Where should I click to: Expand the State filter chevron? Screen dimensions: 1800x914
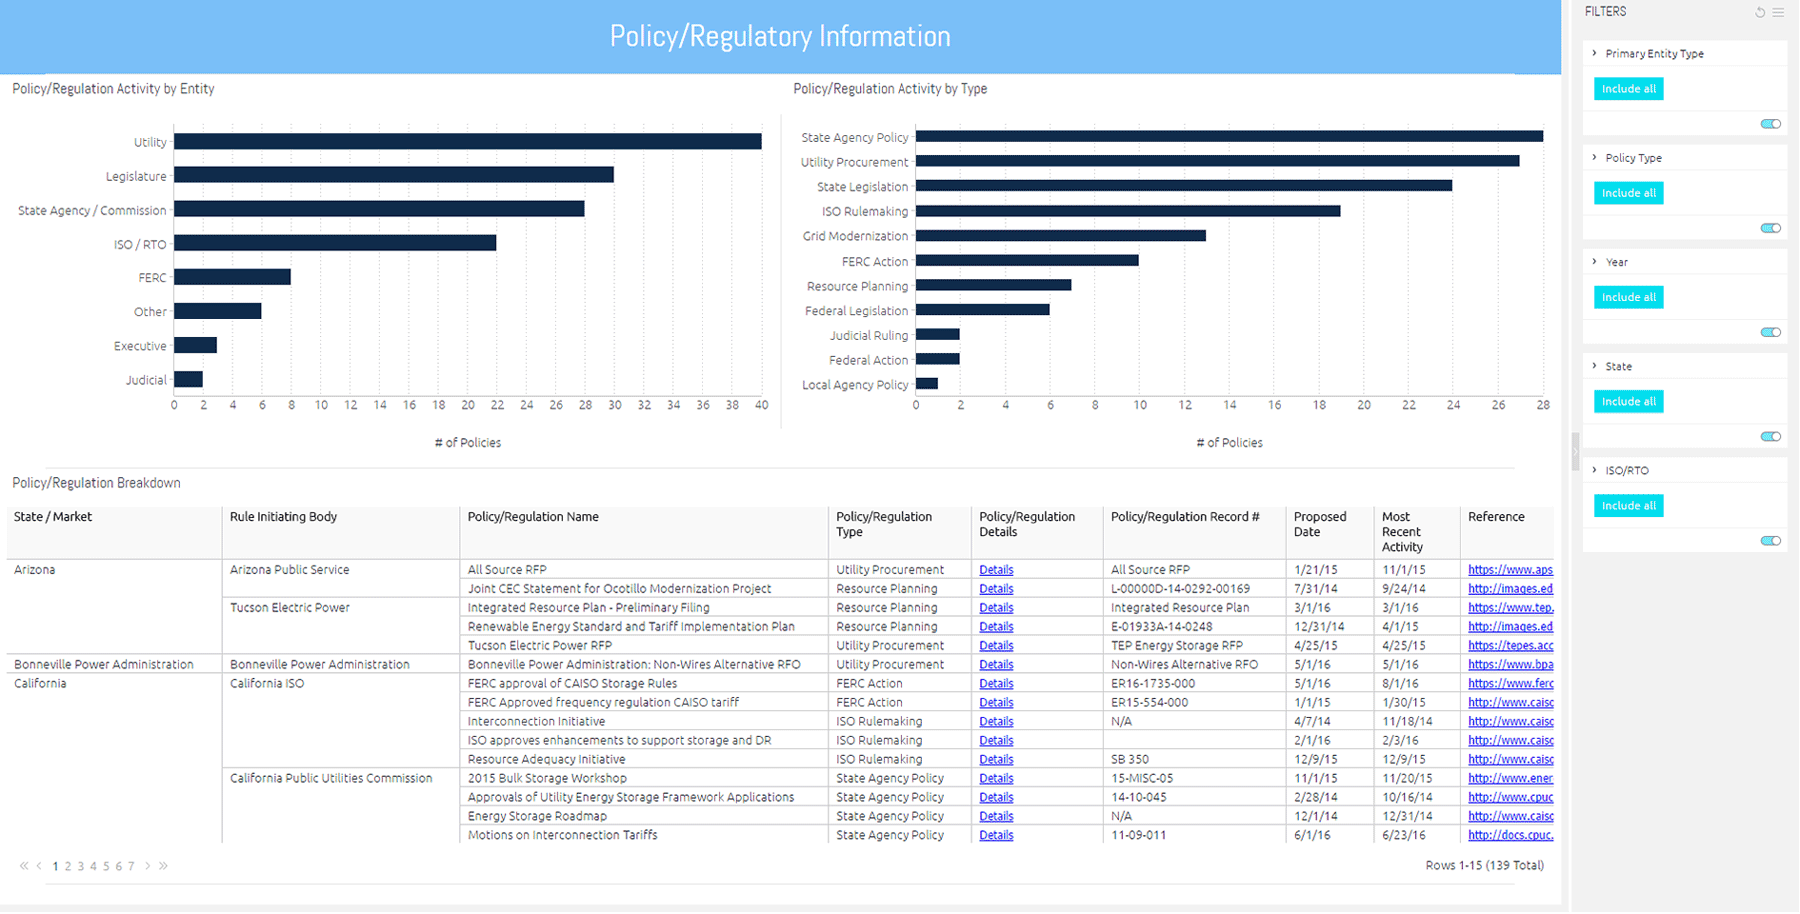click(x=1595, y=366)
